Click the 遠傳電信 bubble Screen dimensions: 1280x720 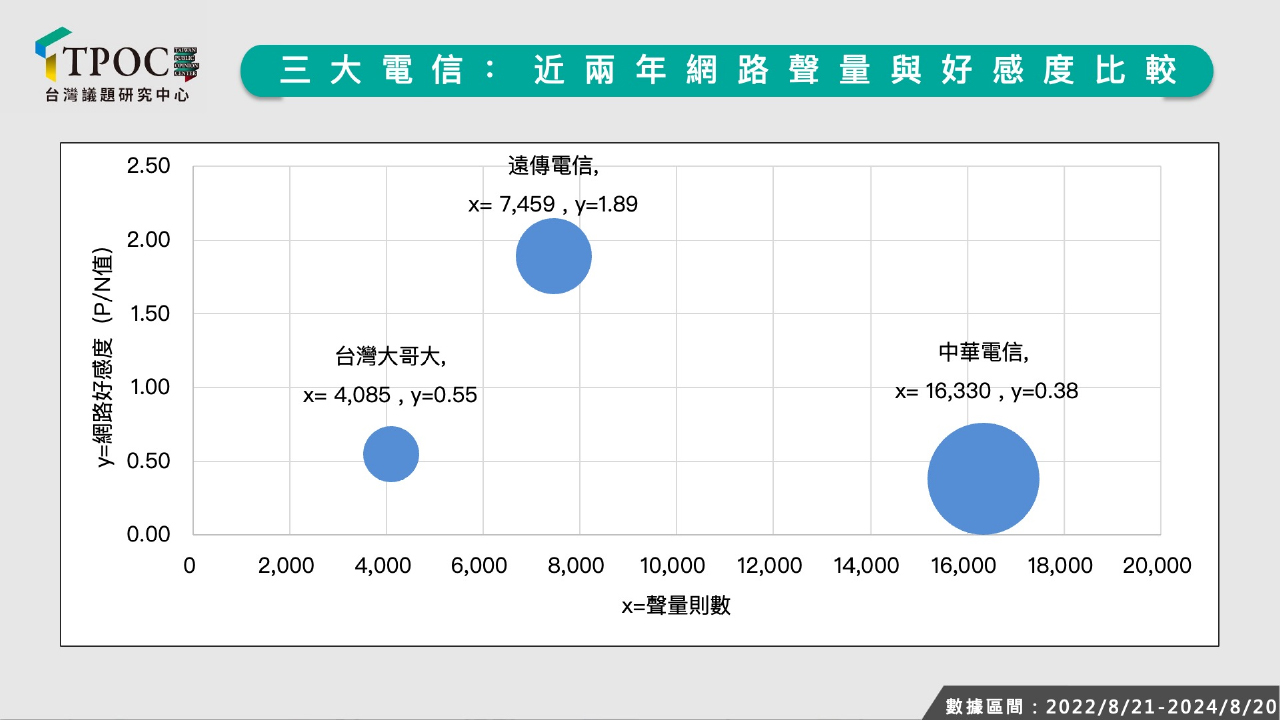(553, 256)
